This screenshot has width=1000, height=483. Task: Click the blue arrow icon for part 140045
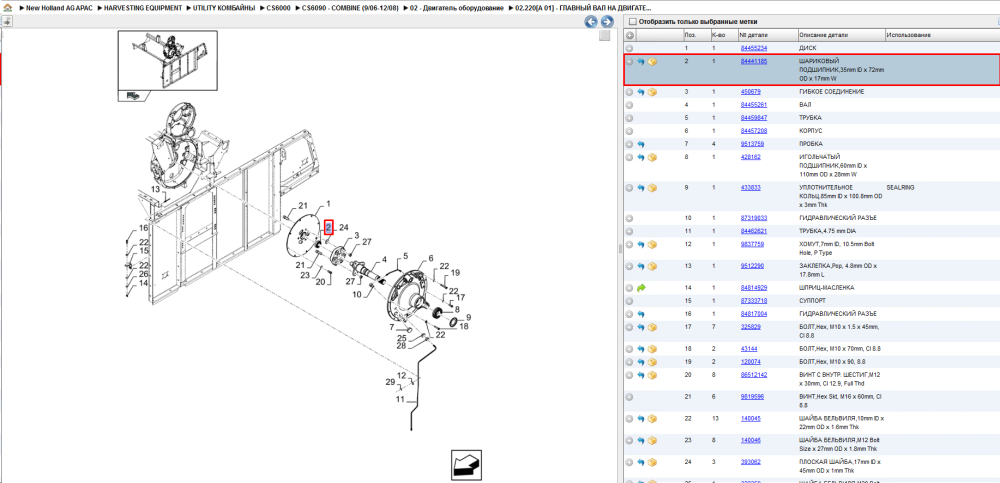641,419
